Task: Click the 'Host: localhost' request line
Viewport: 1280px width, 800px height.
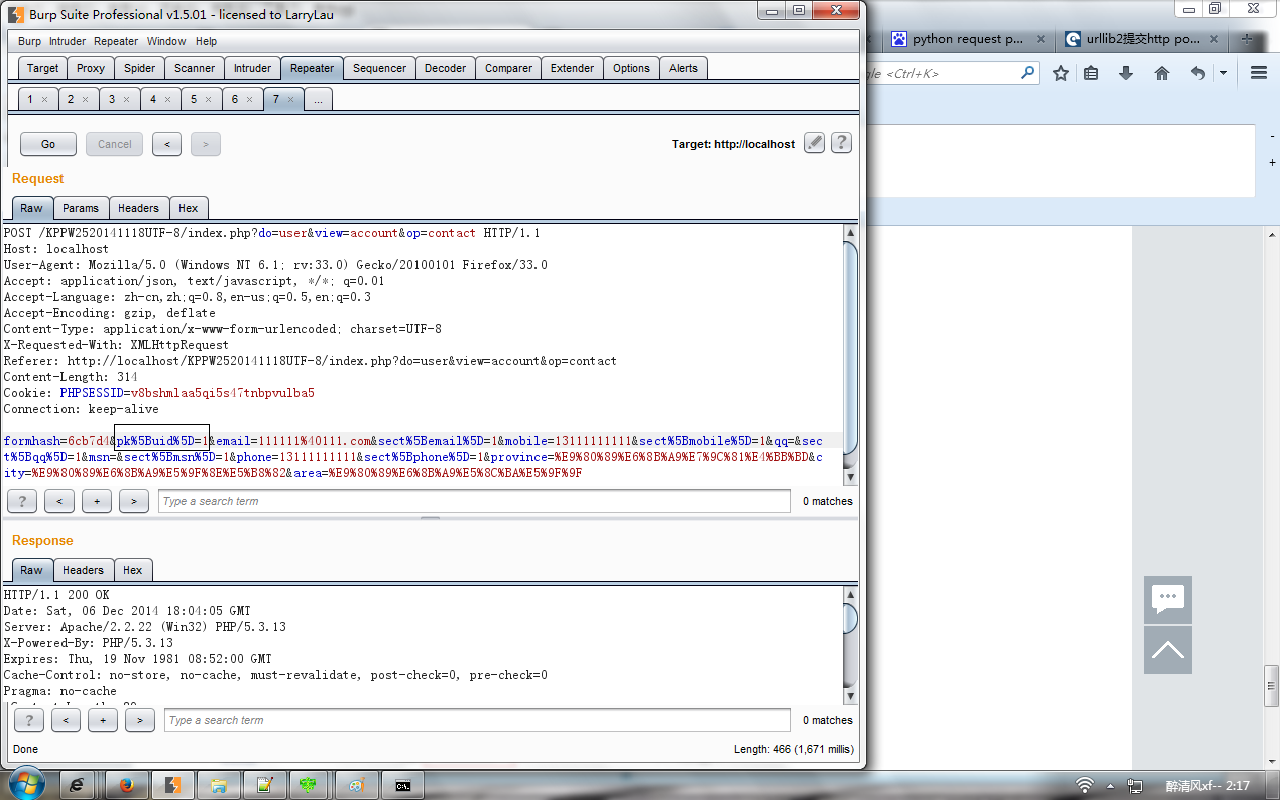Action: coord(56,249)
